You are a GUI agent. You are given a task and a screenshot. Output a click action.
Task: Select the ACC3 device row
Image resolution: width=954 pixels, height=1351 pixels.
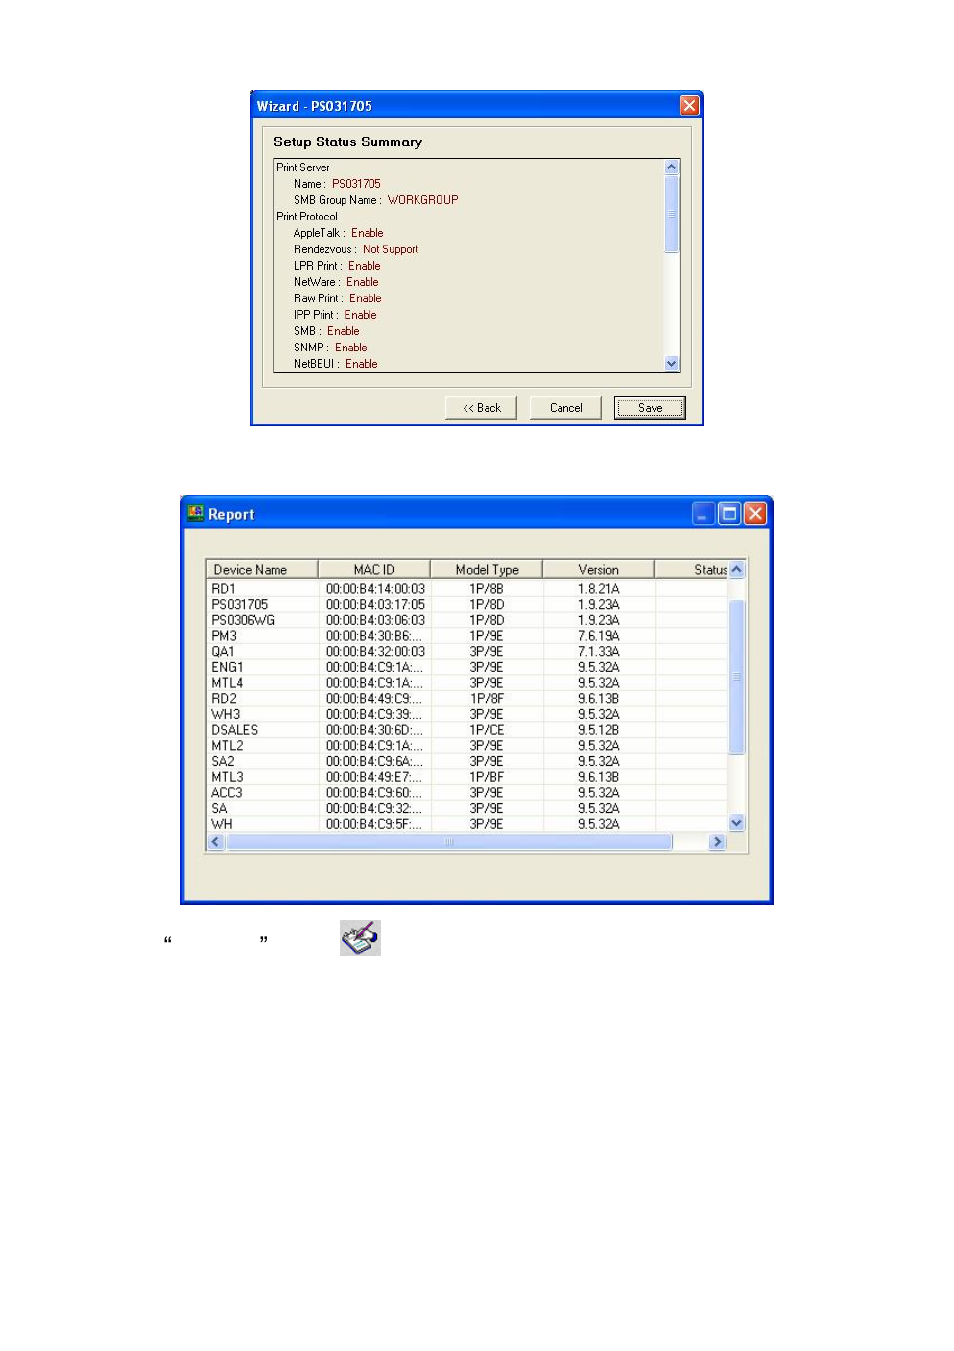point(466,792)
